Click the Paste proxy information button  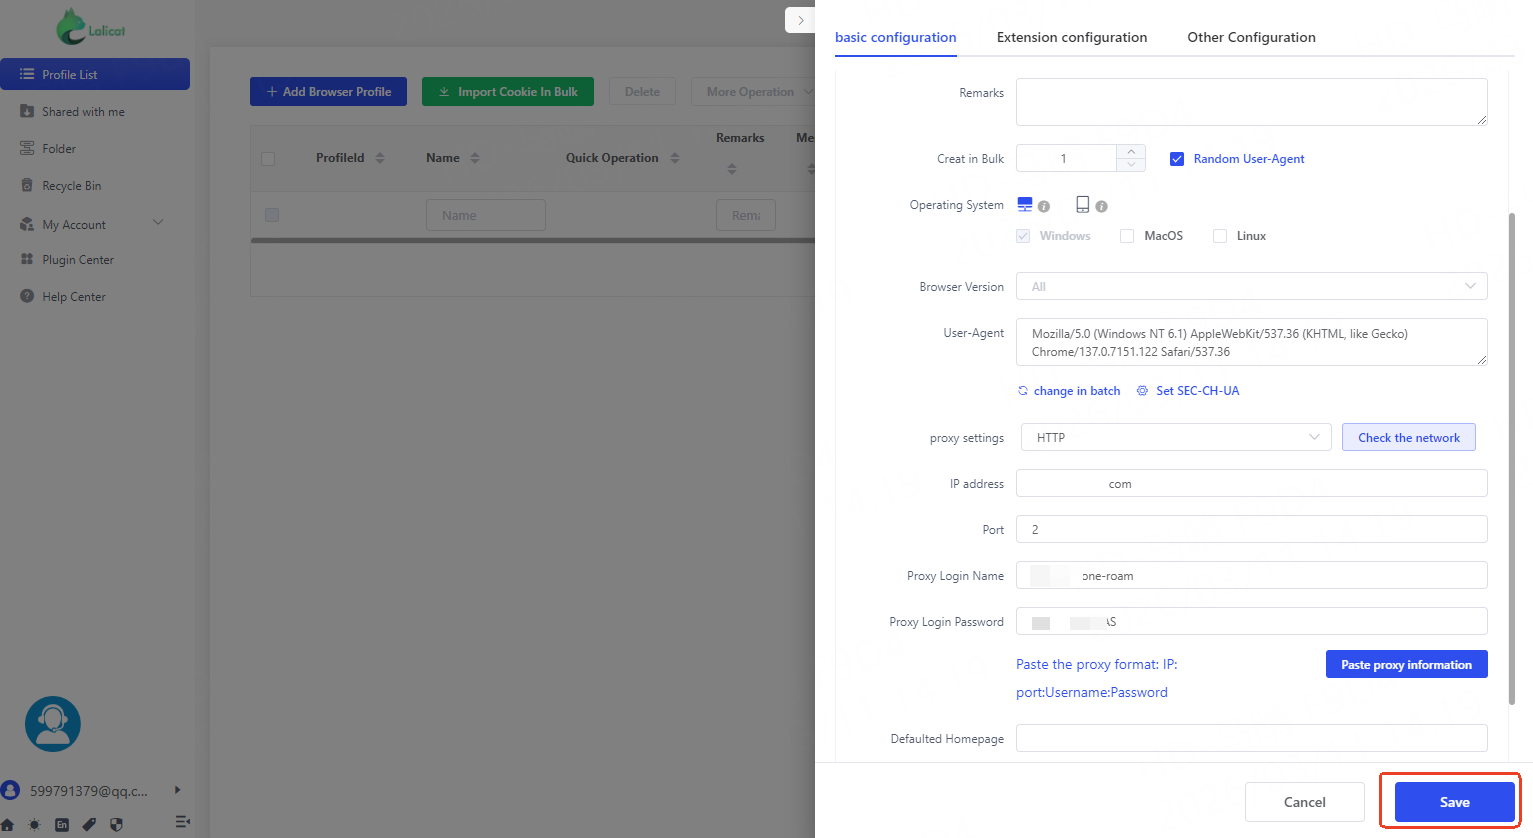pyautogui.click(x=1406, y=665)
